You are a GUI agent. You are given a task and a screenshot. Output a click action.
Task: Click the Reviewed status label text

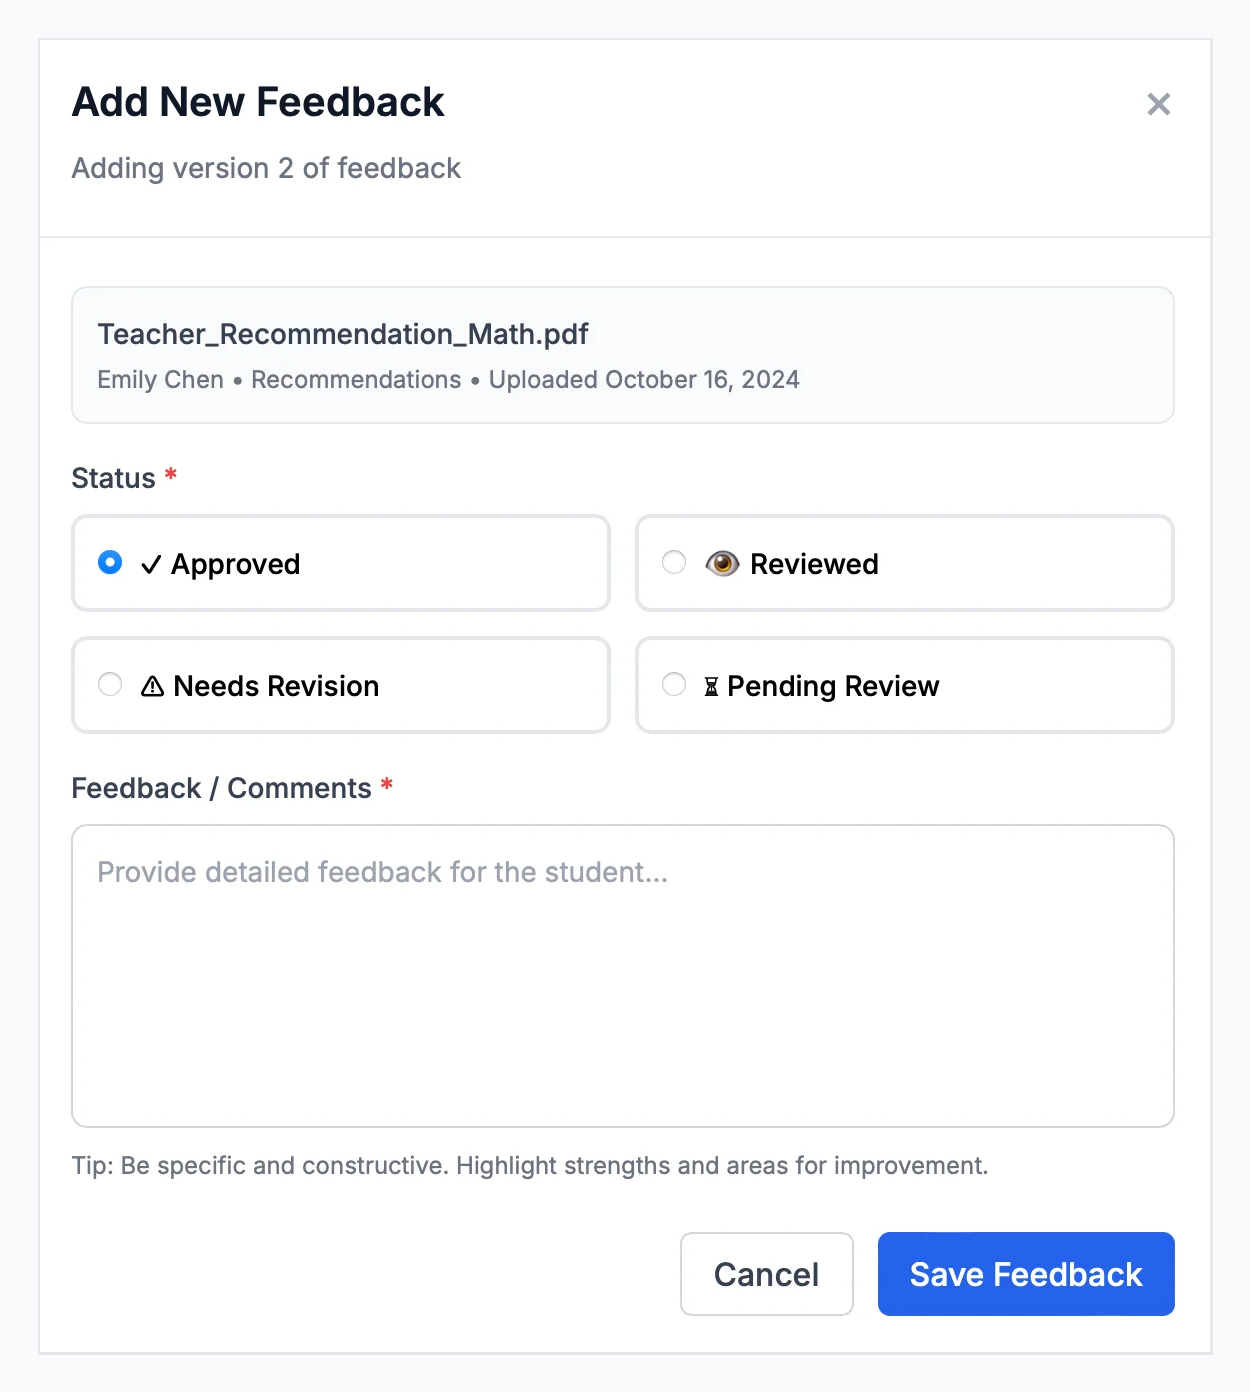[814, 565]
